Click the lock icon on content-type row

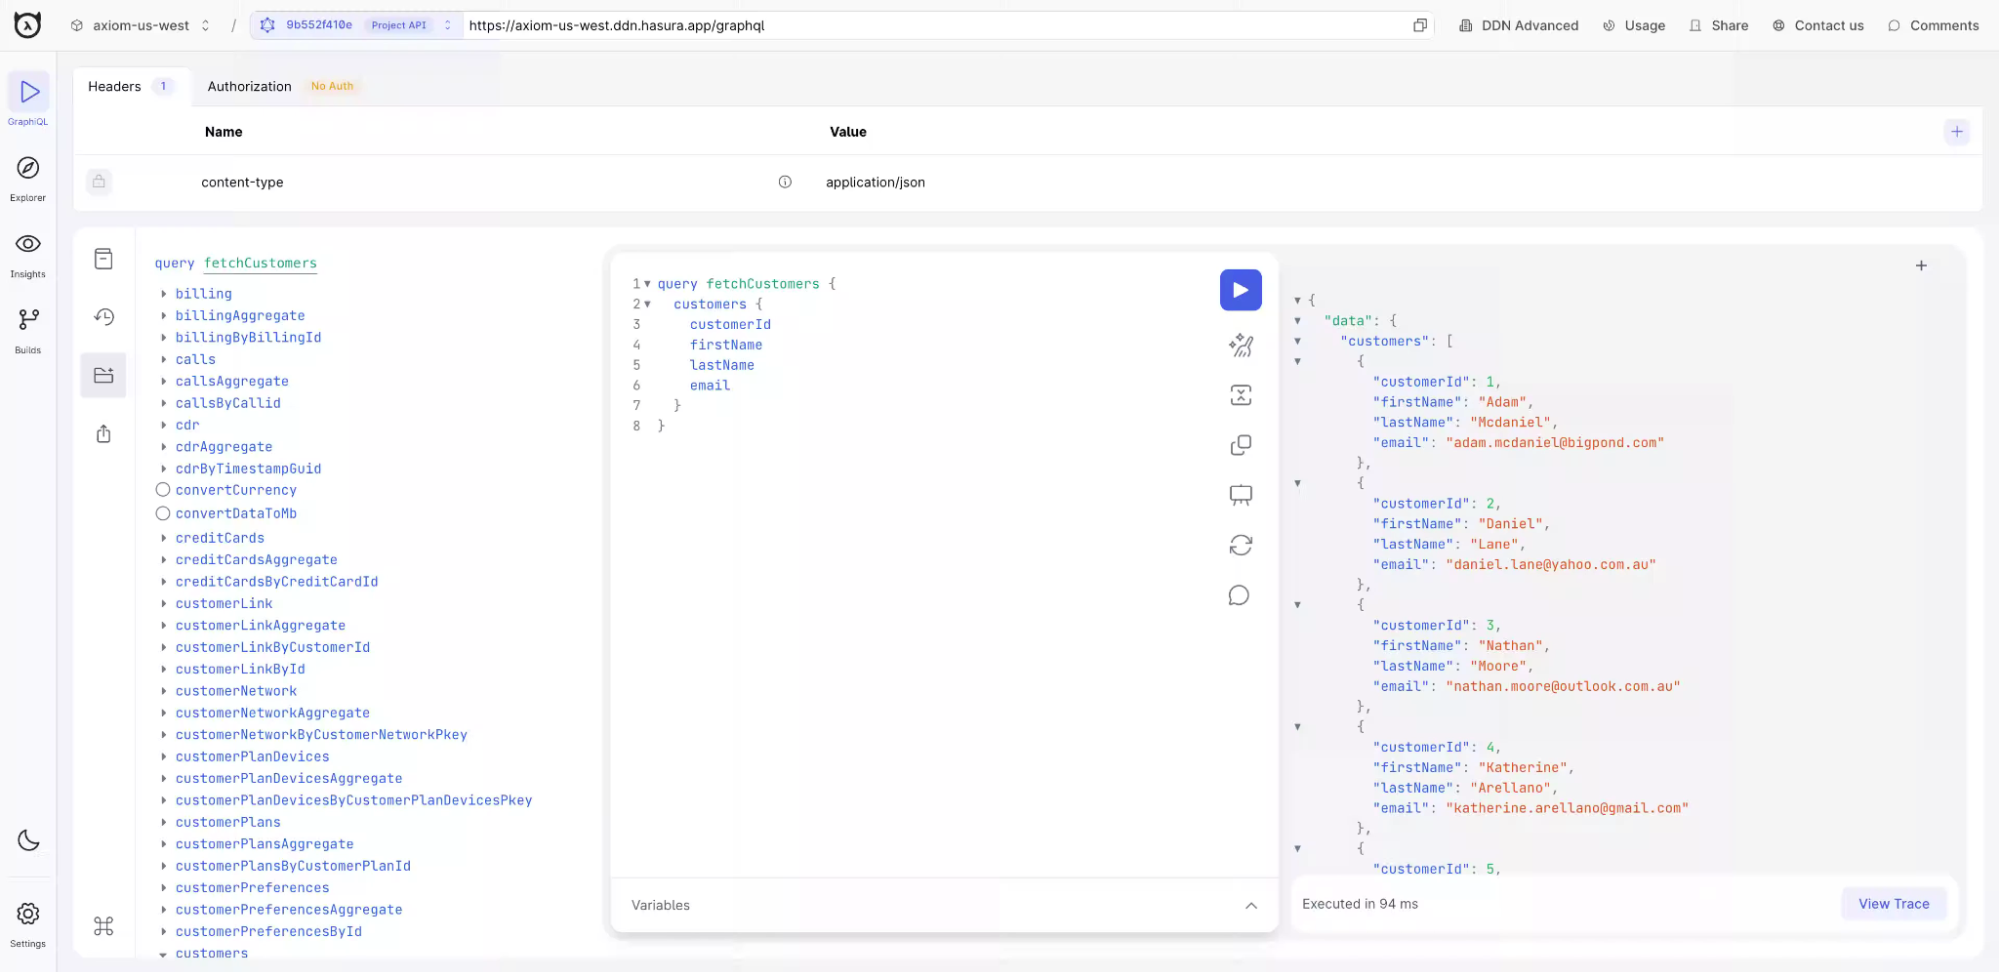click(x=99, y=182)
